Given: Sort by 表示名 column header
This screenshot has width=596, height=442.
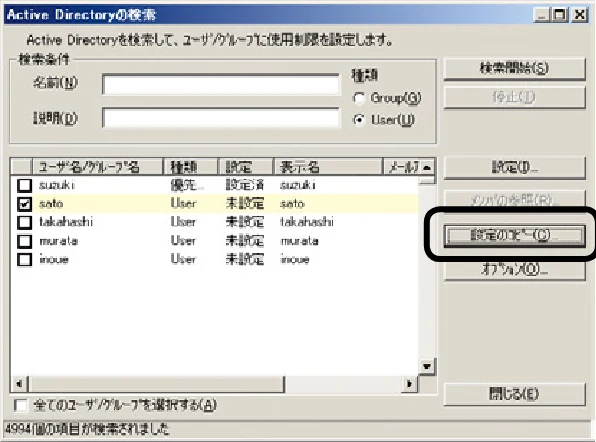Looking at the screenshot, I should click(328, 167).
